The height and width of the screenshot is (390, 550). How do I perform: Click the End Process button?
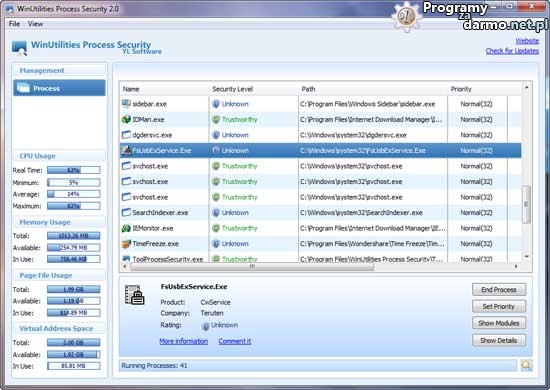(498, 290)
